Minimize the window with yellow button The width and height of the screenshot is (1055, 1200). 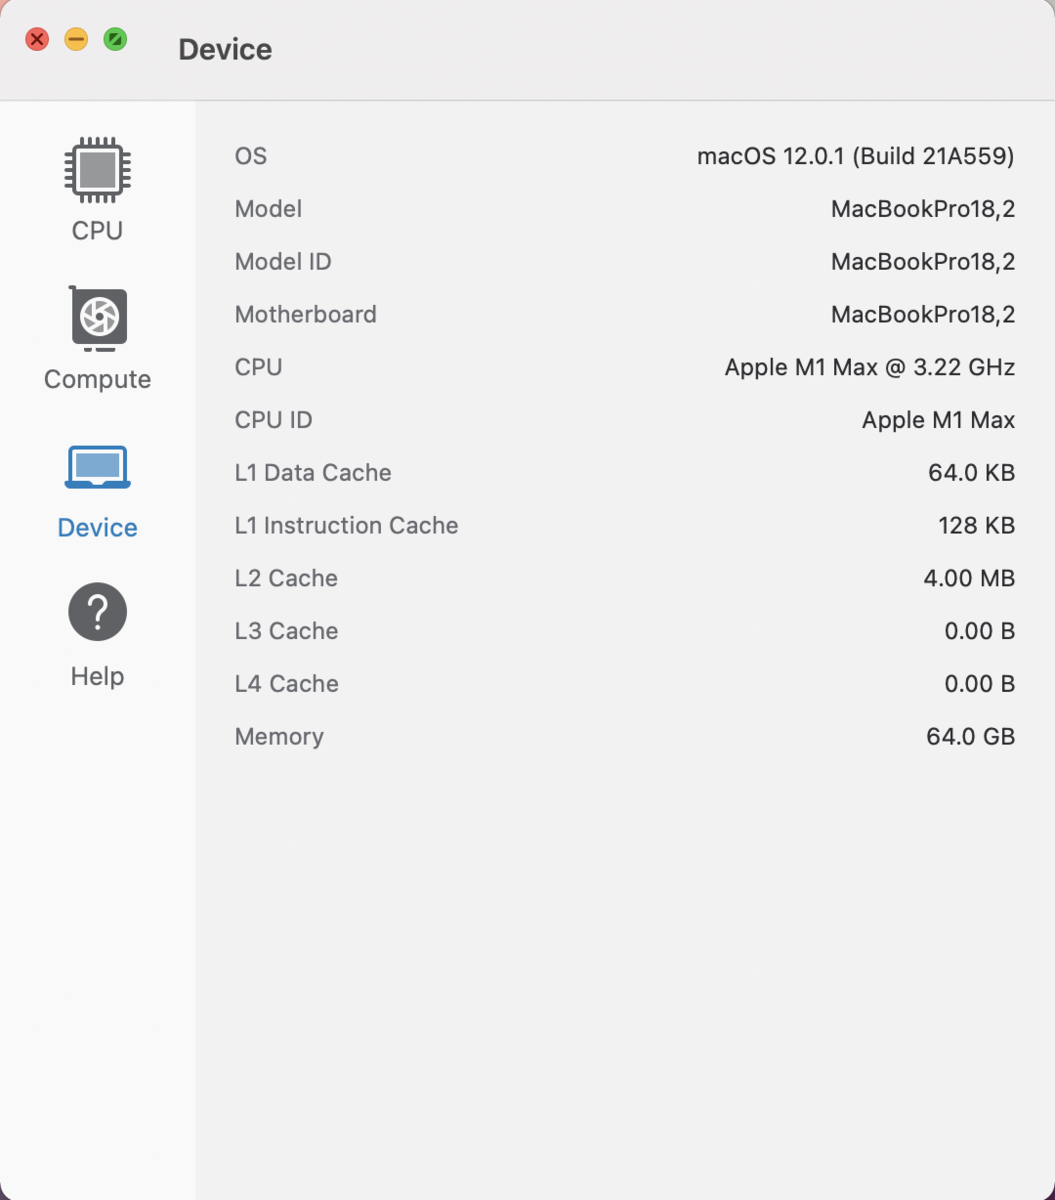coord(76,40)
